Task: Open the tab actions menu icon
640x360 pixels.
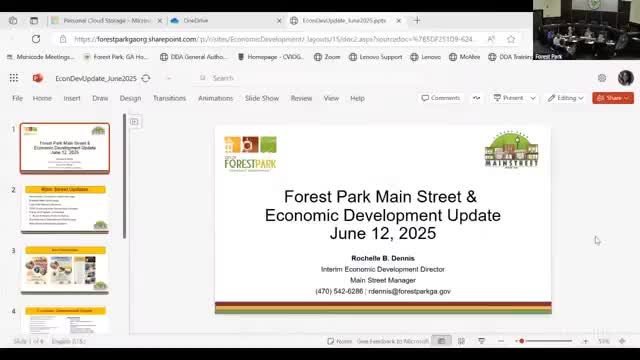Action: 34,20
